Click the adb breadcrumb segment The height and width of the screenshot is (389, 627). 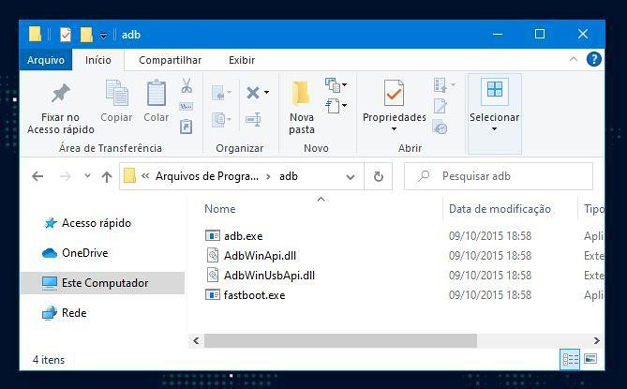pyautogui.click(x=288, y=176)
